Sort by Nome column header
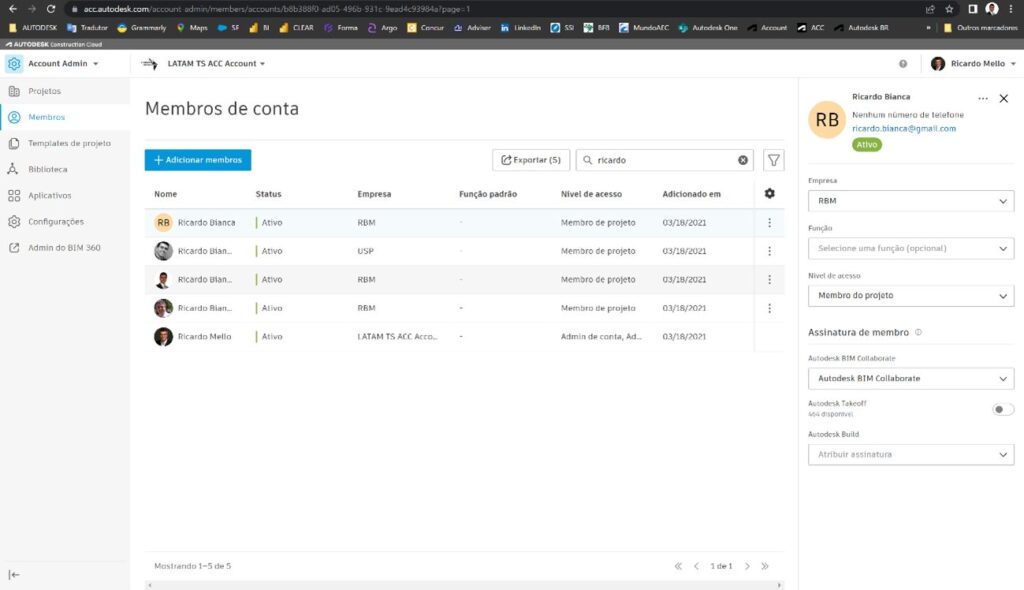 click(165, 194)
